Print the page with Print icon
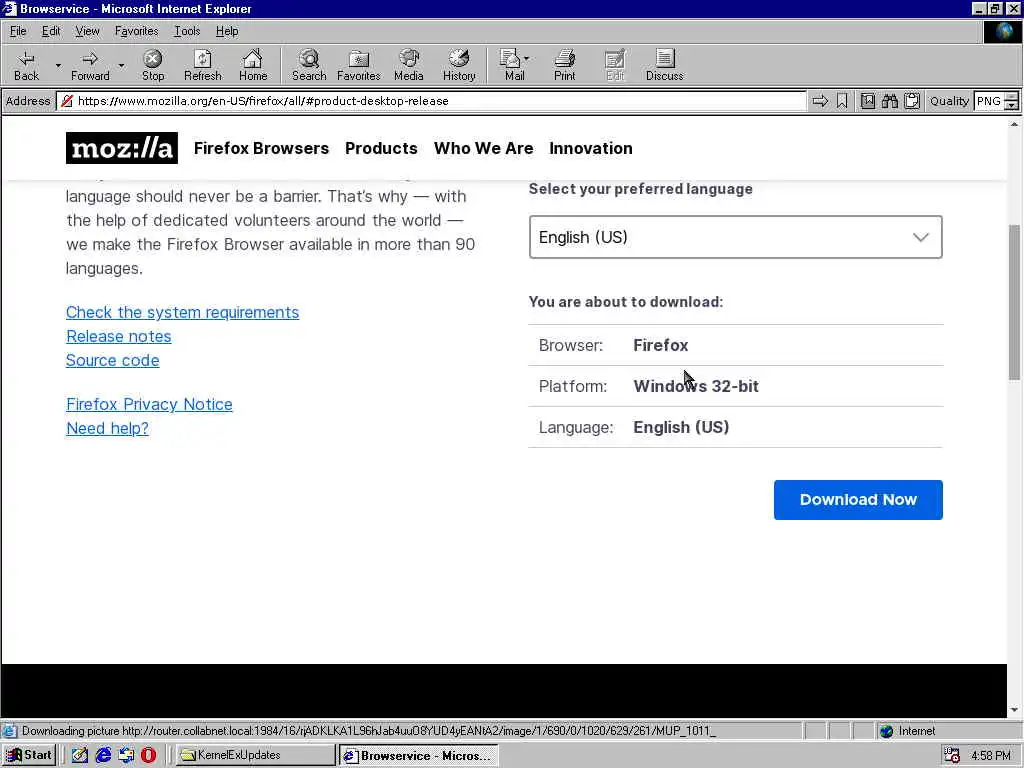The height and width of the screenshot is (768, 1024). point(565,65)
